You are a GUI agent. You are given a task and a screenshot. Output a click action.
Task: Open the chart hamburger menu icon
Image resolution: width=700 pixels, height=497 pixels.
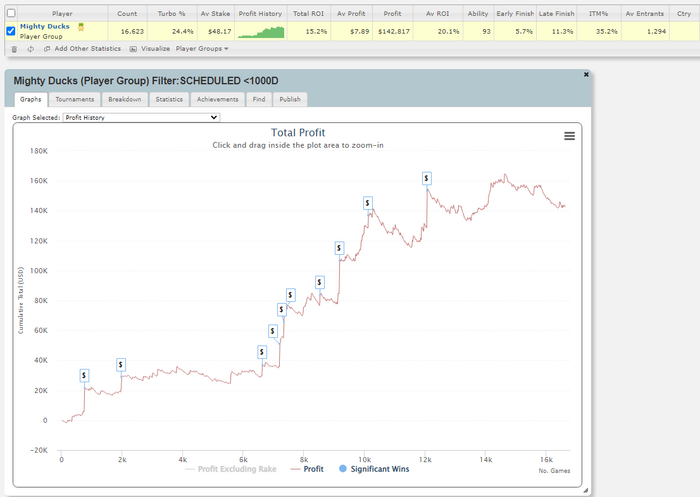pos(569,136)
